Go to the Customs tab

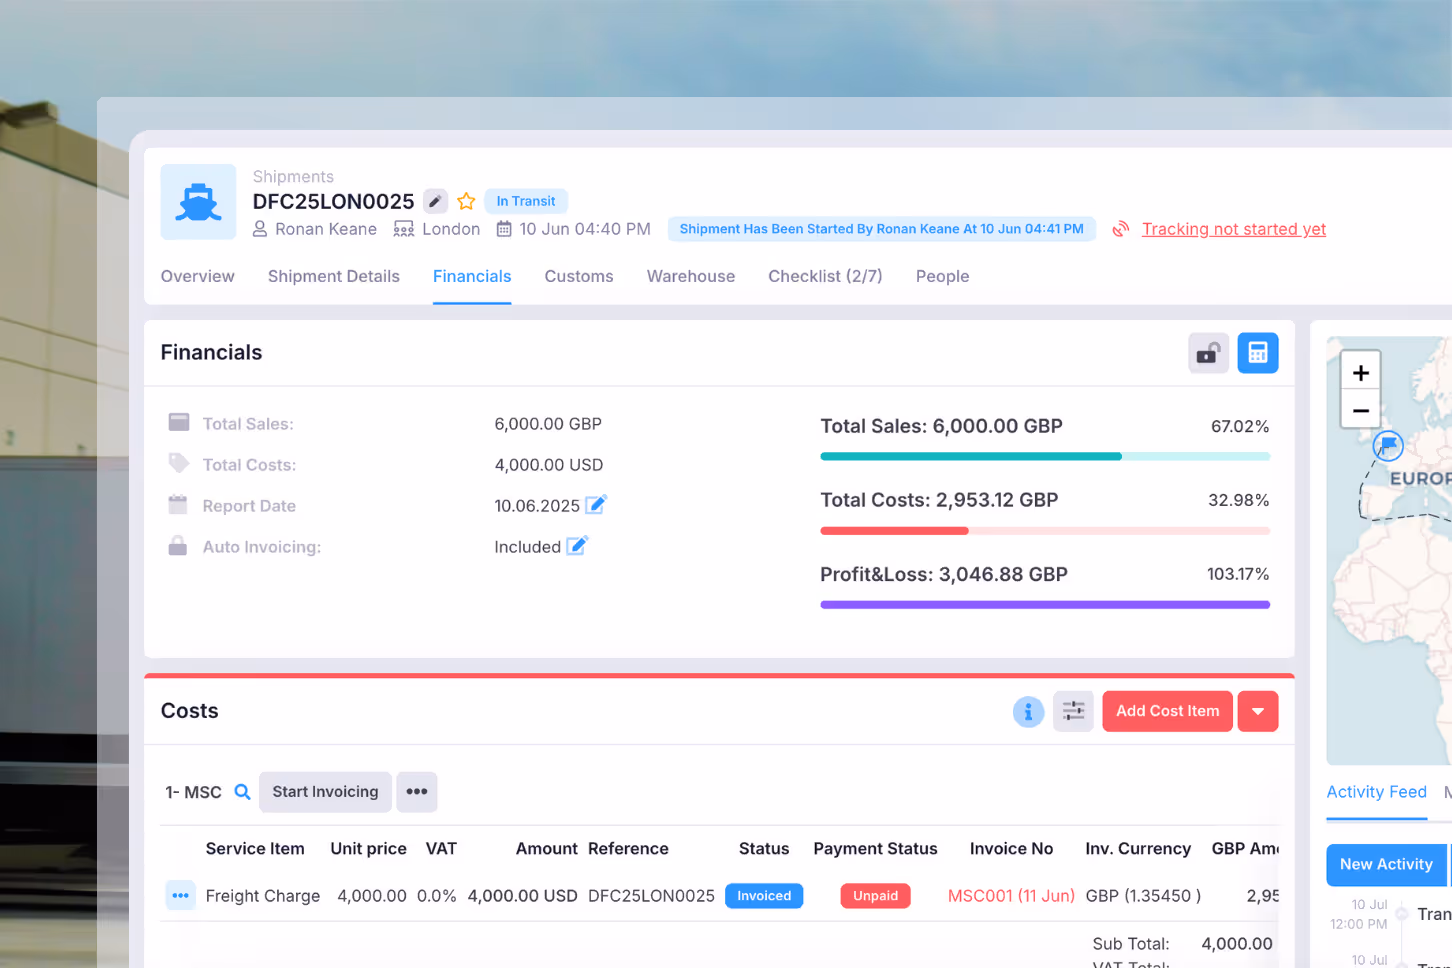(x=579, y=276)
